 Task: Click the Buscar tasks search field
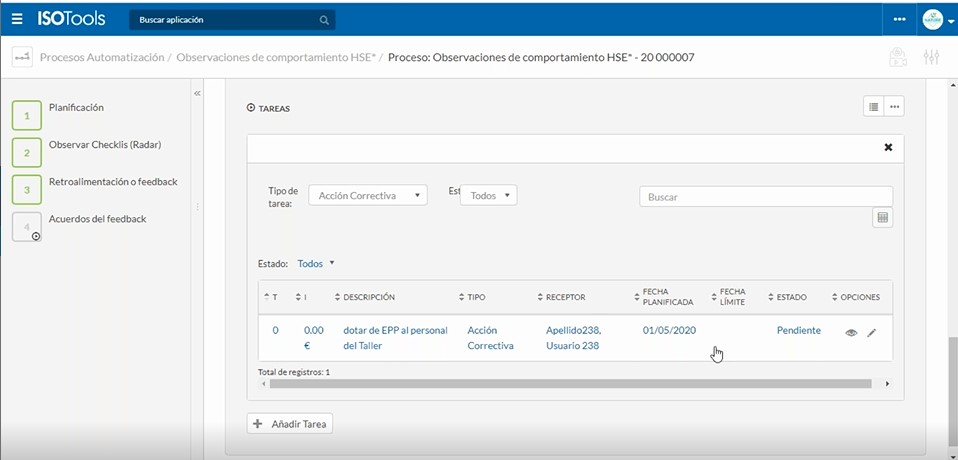click(765, 197)
